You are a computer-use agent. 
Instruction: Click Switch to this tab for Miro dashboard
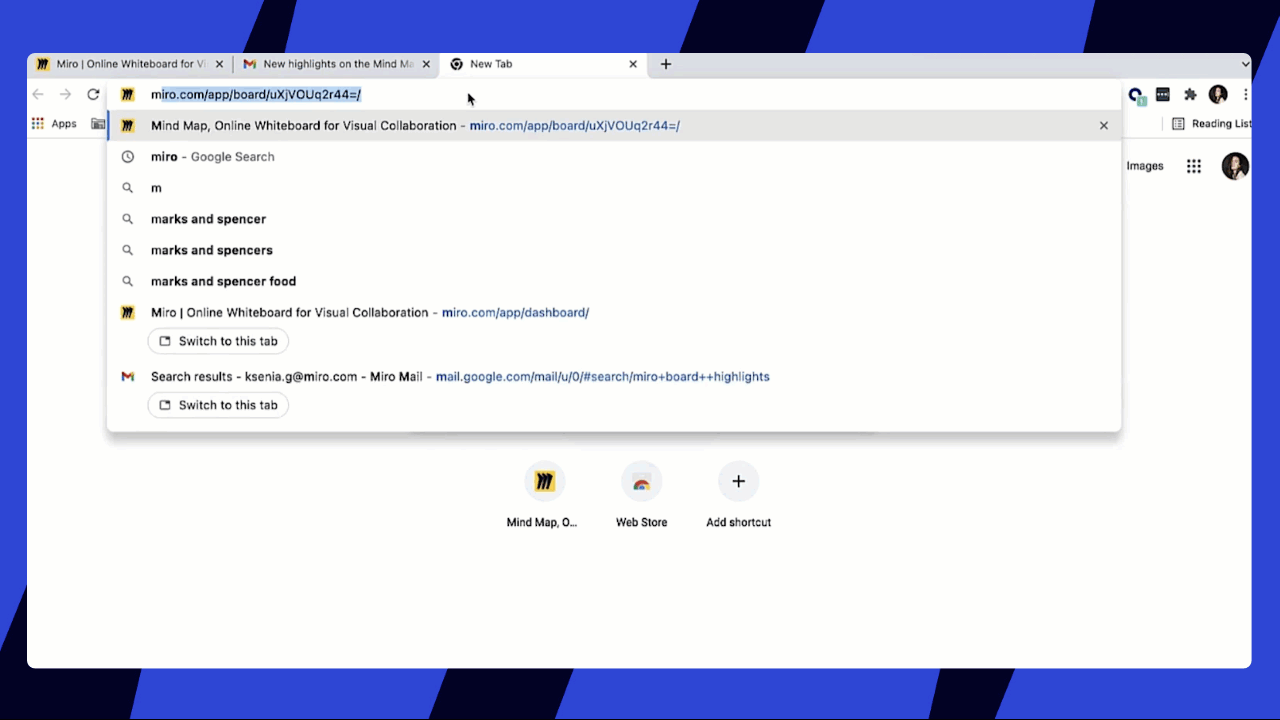218,341
